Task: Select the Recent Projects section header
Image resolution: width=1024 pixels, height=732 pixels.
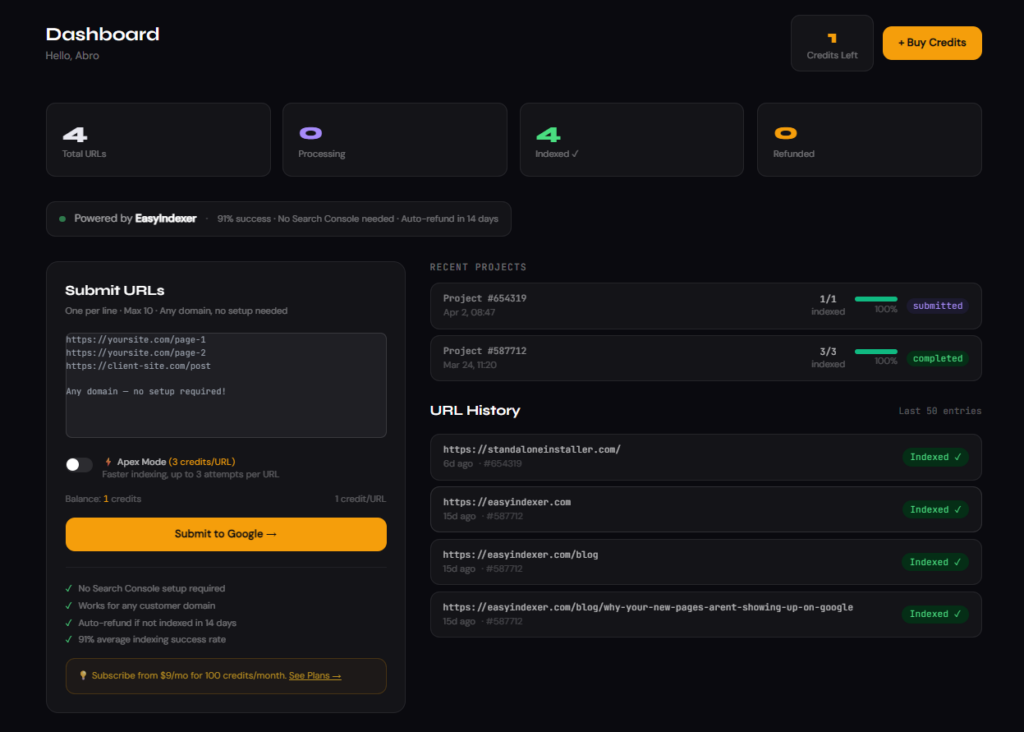Action: tap(478, 267)
